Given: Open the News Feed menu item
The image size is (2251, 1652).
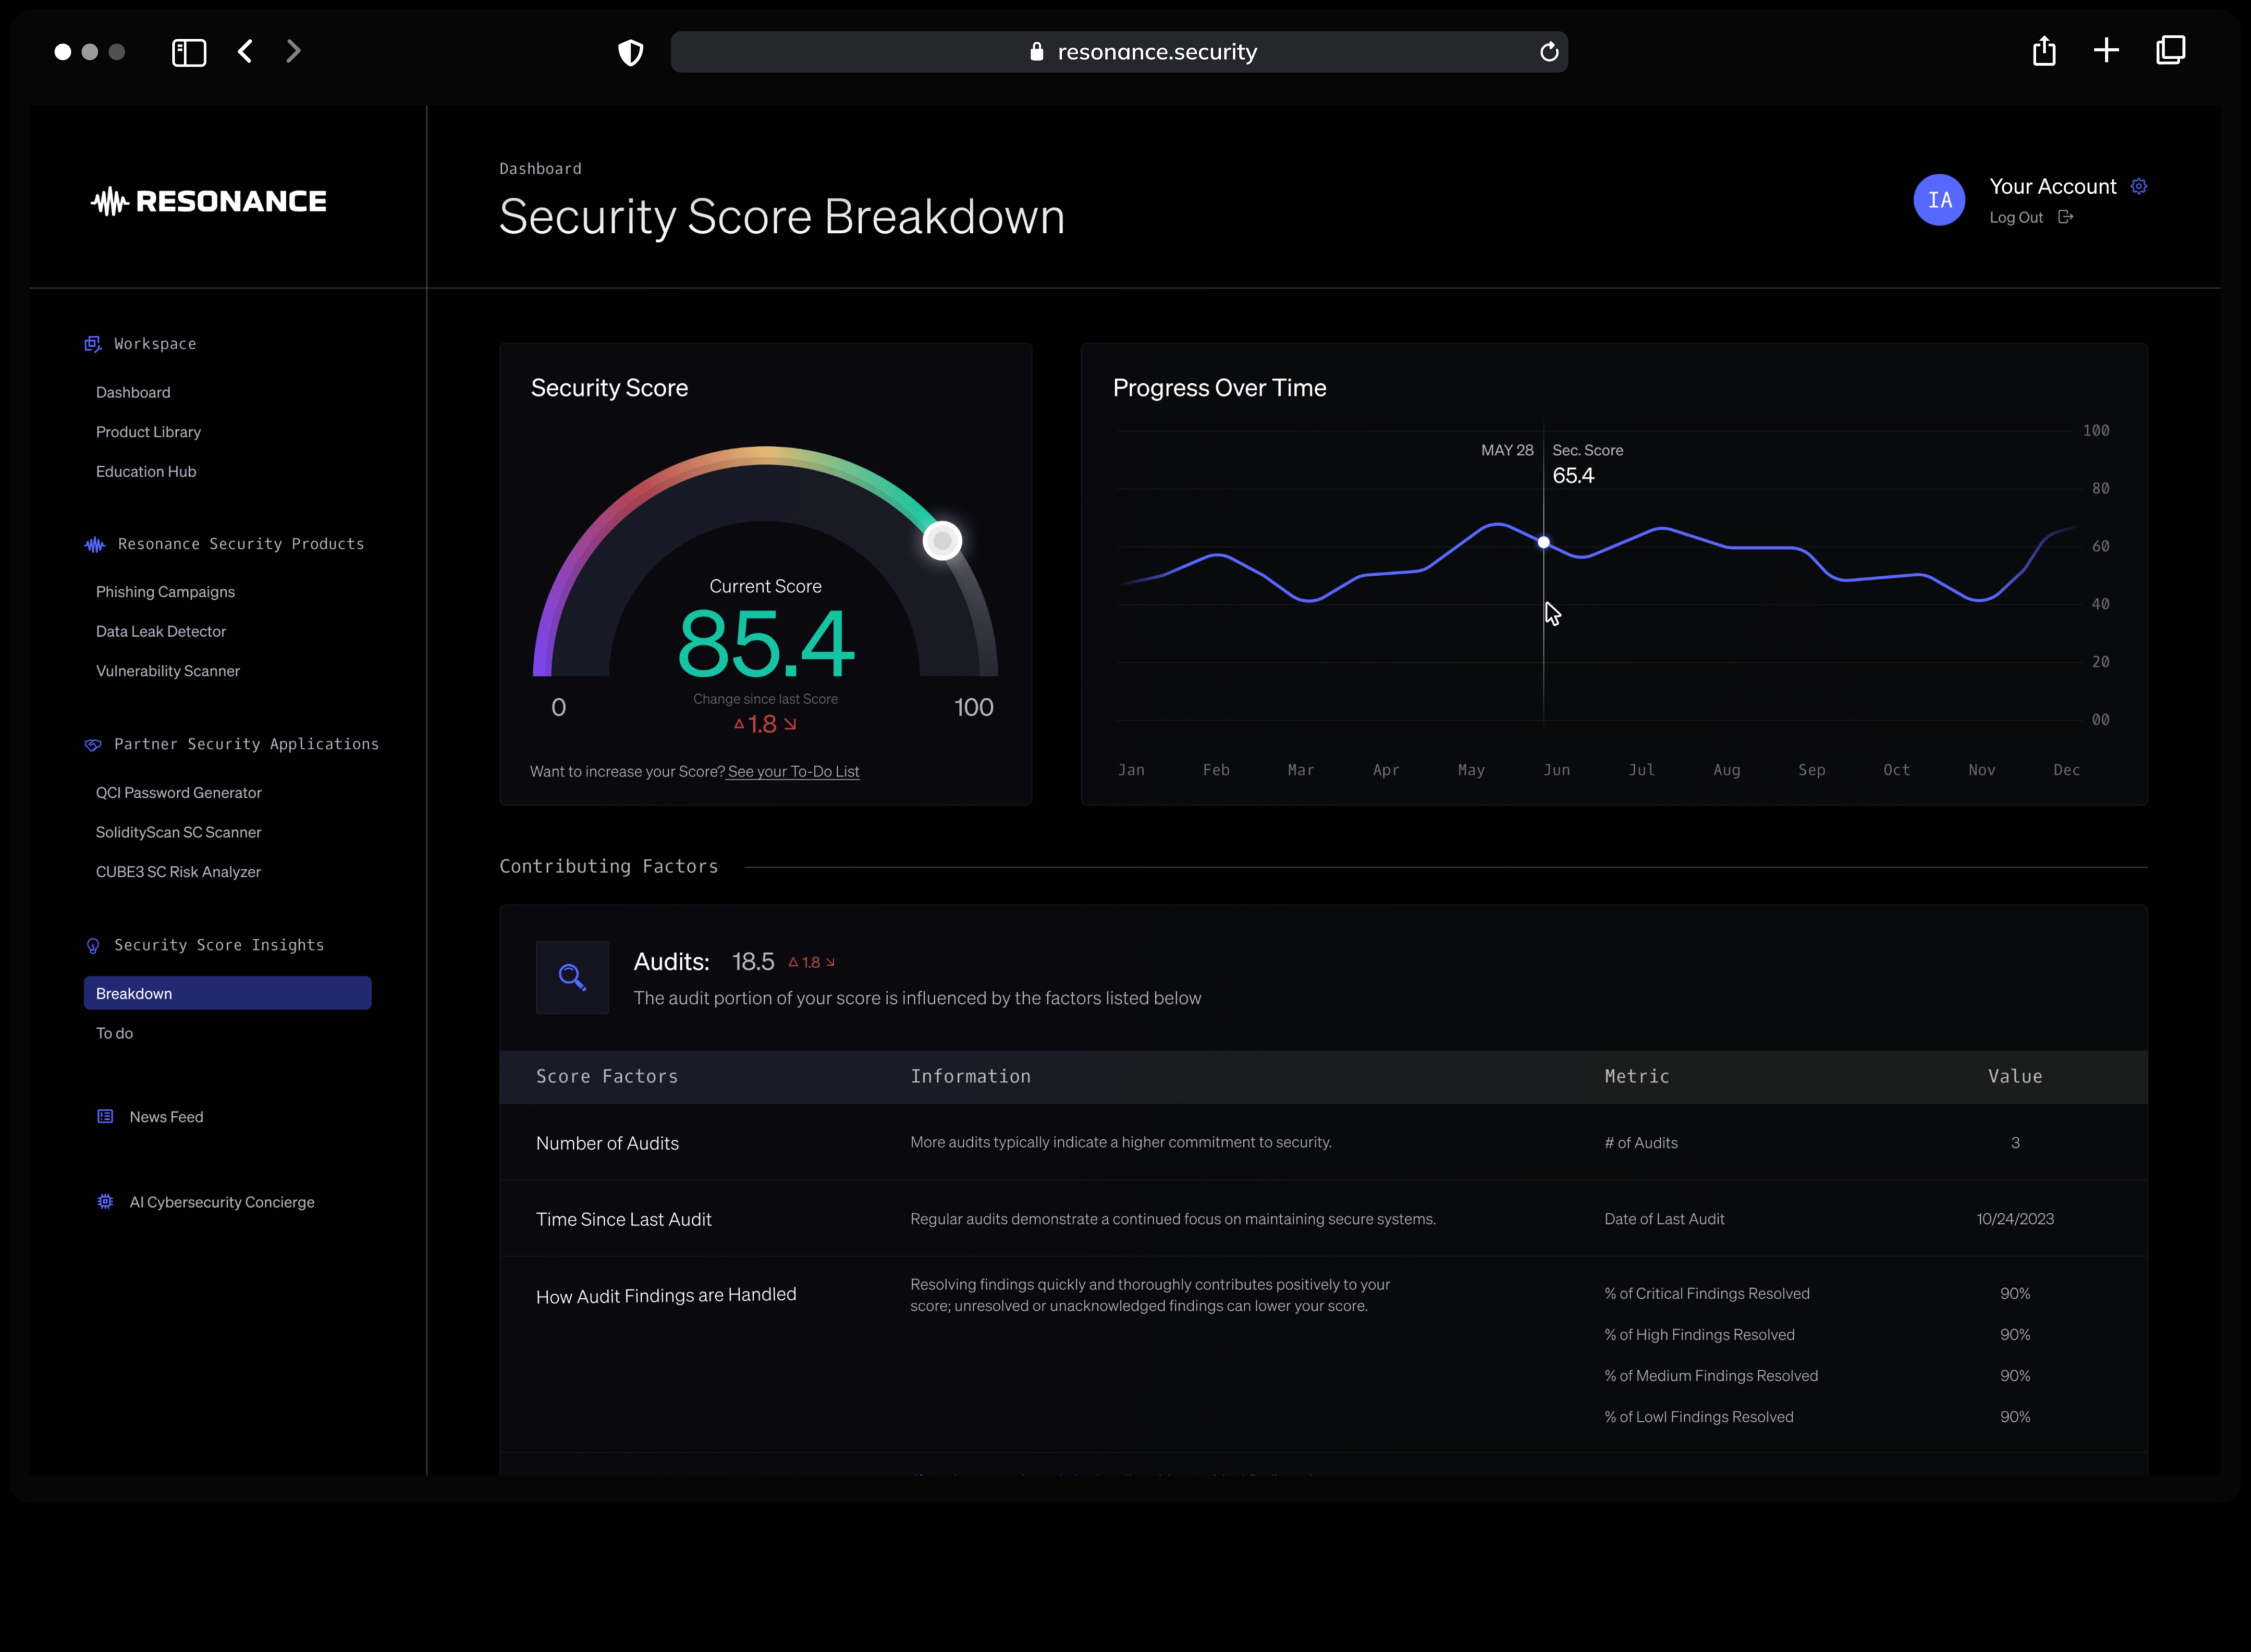Looking at the screenshot, I should (x=166, y=1117).
